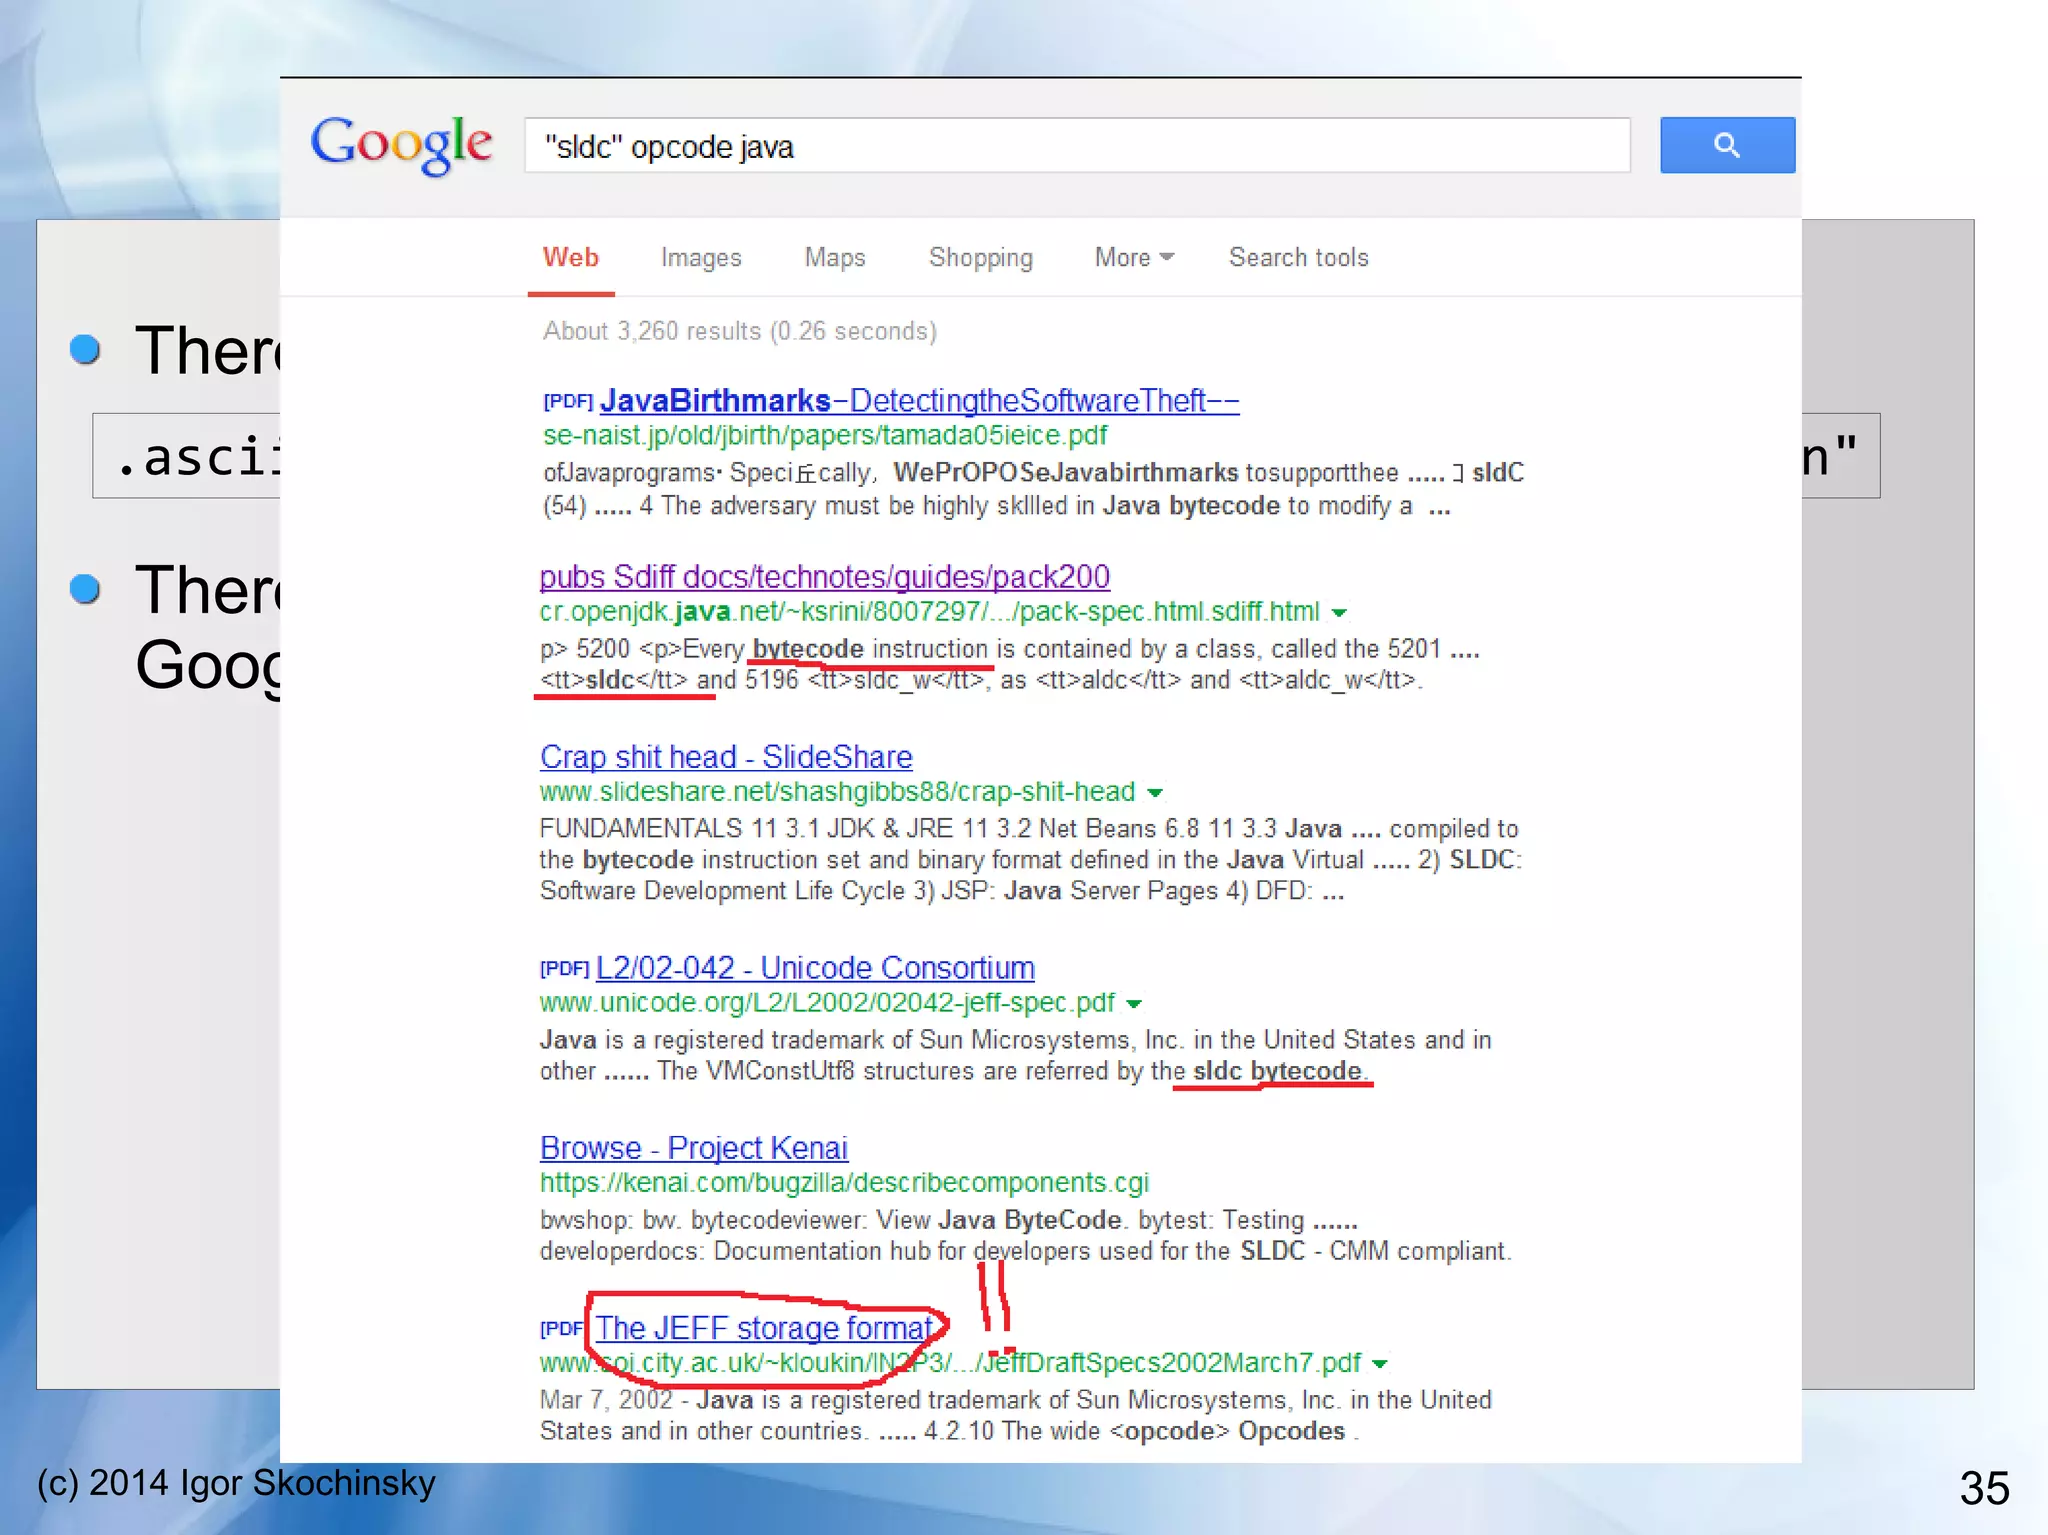Expand arrow beside slideshare.net URL
The image size is (2048, 1535).
(1155, 793)
